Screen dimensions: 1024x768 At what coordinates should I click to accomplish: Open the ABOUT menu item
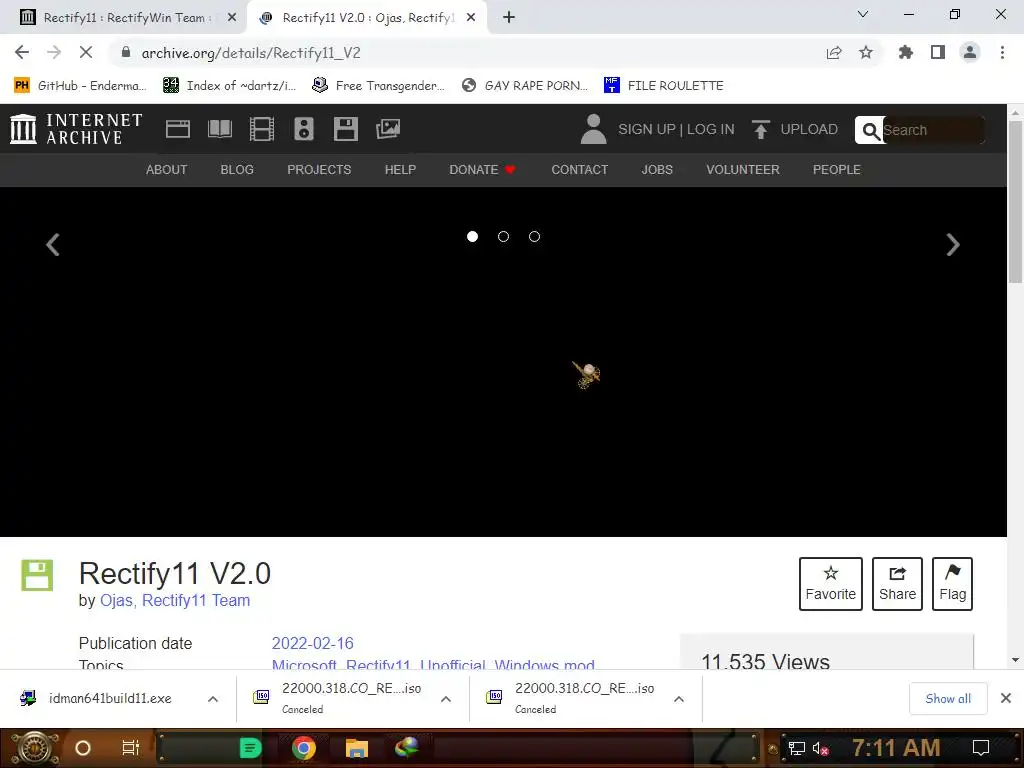[x=167, y=170]
